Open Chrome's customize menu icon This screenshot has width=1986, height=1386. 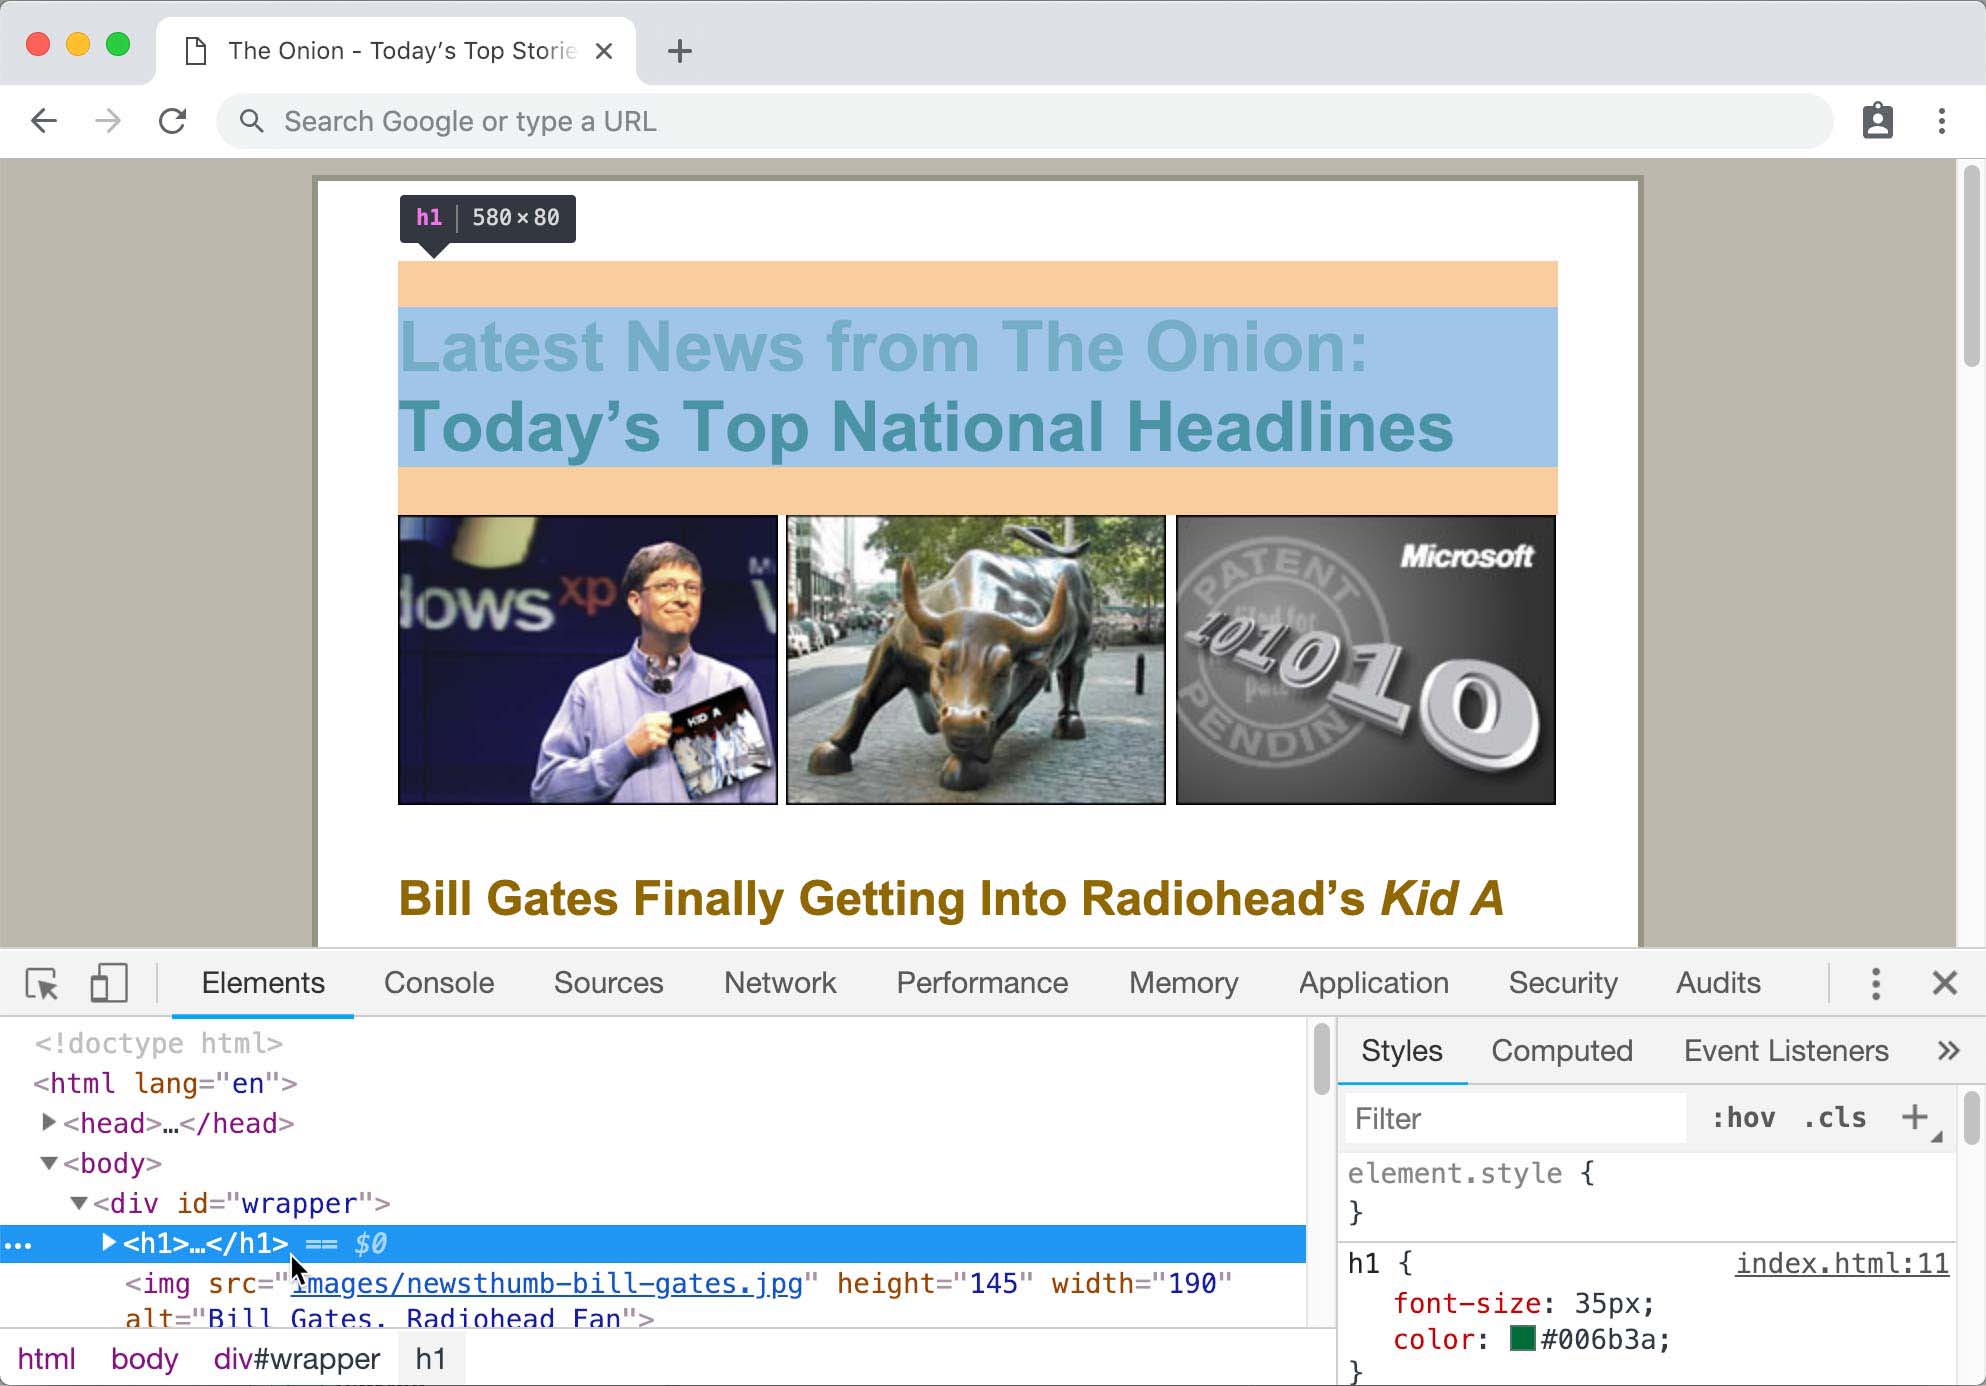click(x=1941, y=120)
